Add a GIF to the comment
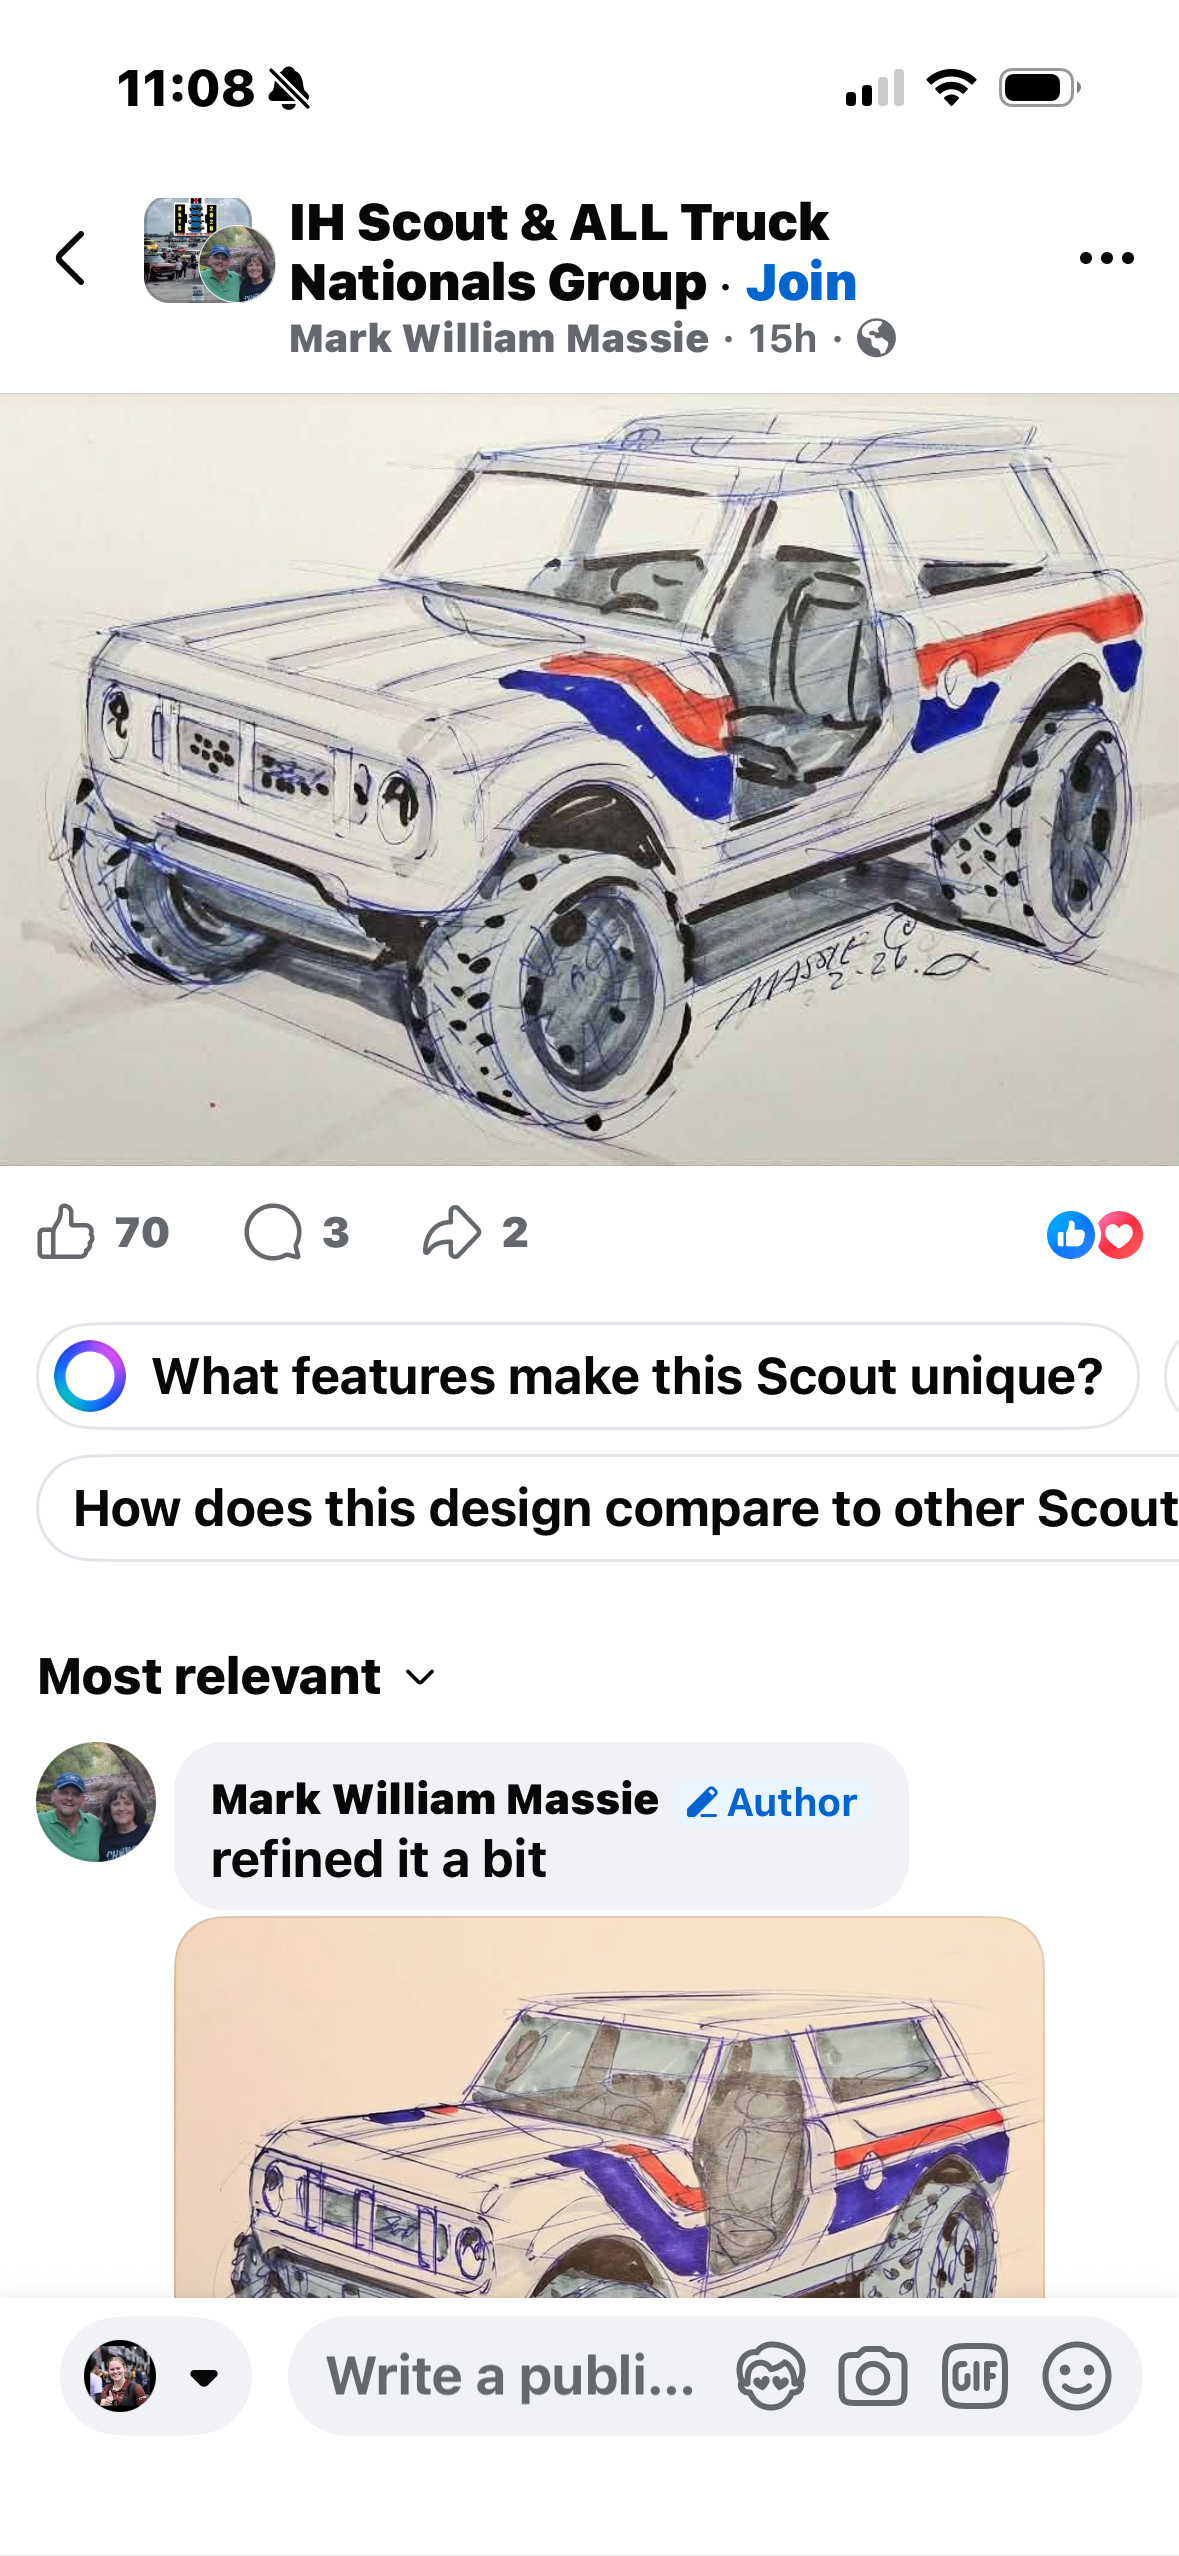 point(974,2376)
